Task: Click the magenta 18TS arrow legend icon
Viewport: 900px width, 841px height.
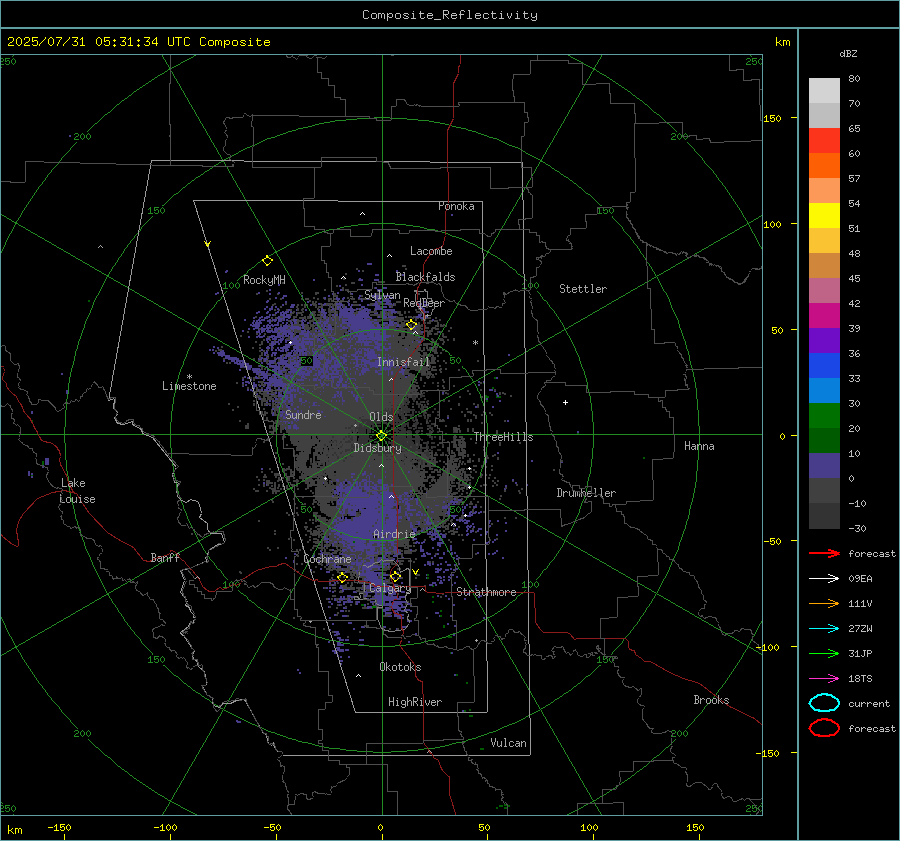Action: (x=824, y=679)
